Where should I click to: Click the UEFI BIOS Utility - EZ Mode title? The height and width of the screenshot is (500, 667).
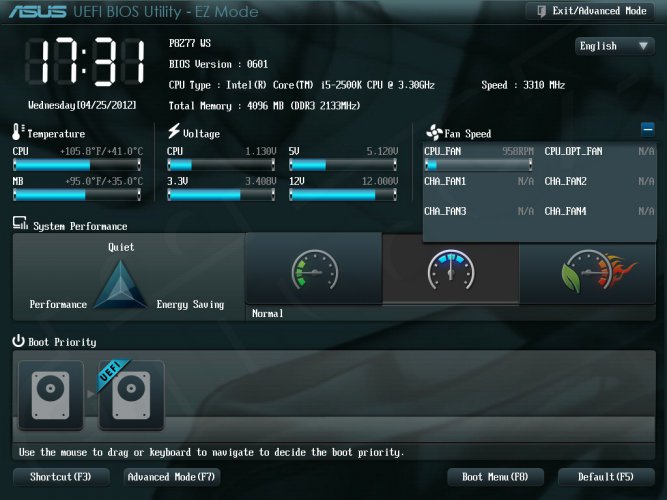166,11
